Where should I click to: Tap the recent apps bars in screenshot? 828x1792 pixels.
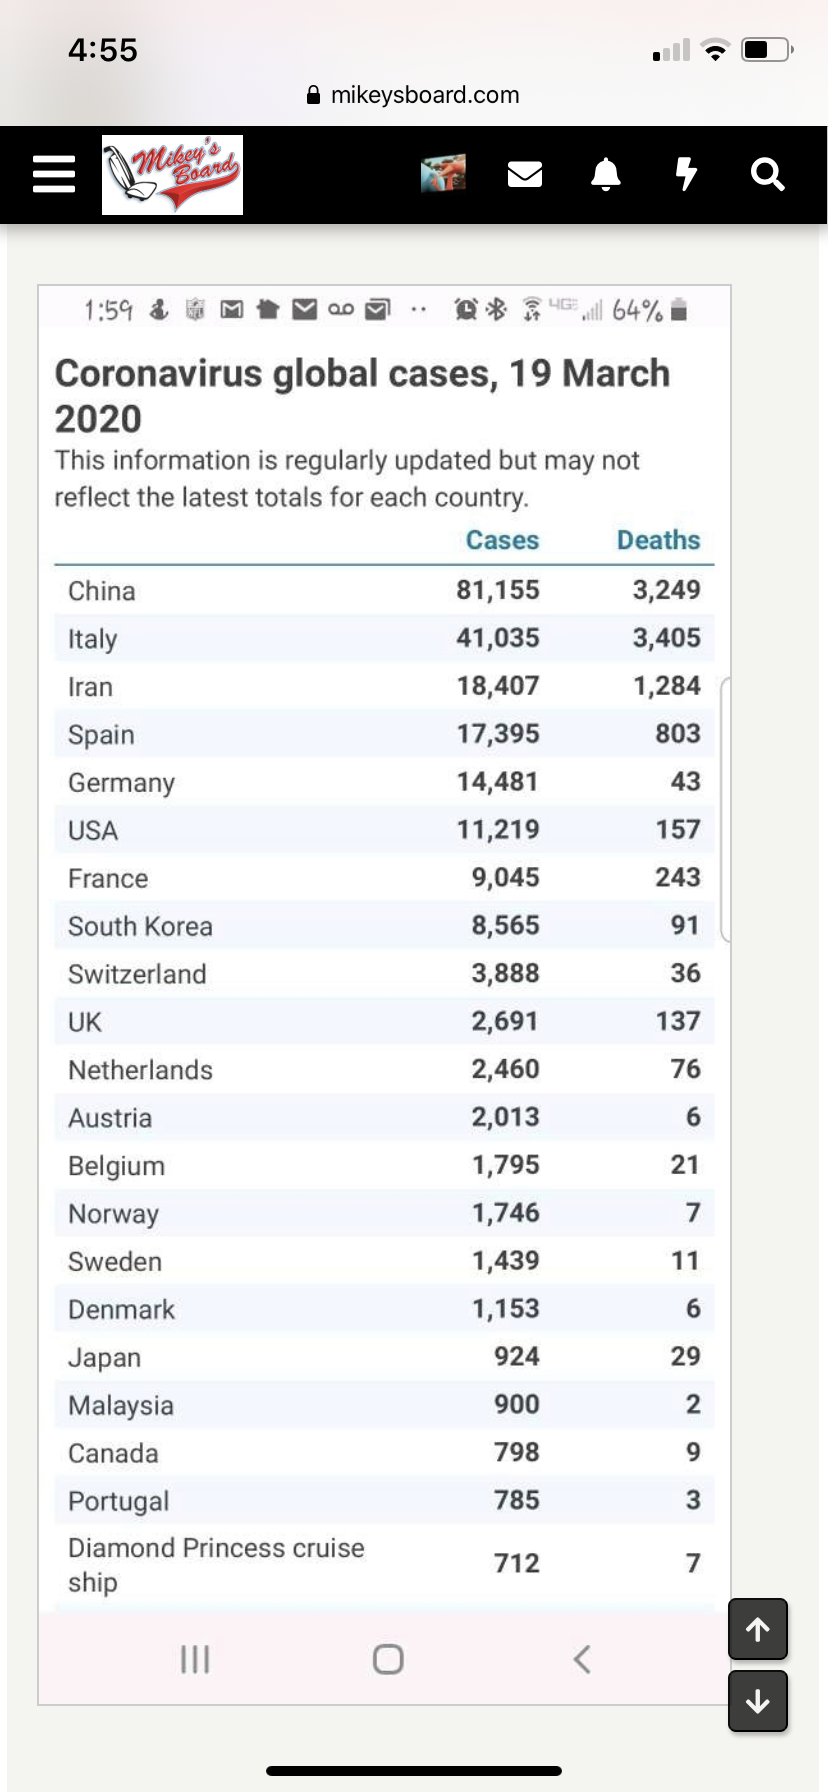pos(194,1659)
